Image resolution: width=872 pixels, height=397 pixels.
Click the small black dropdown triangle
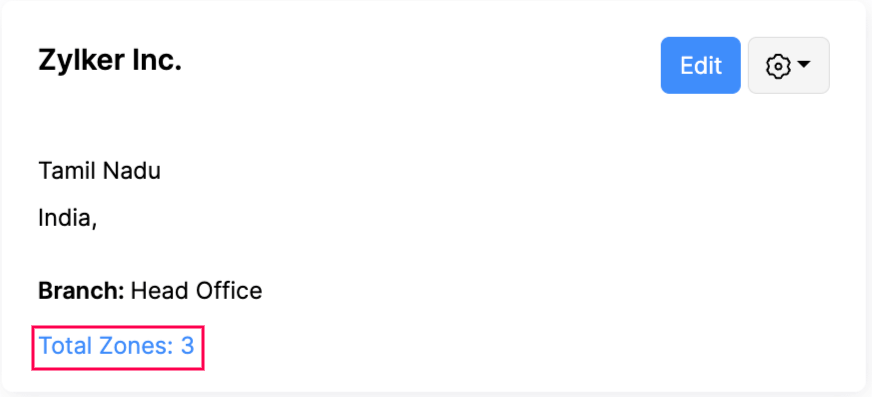coord(803,65)
